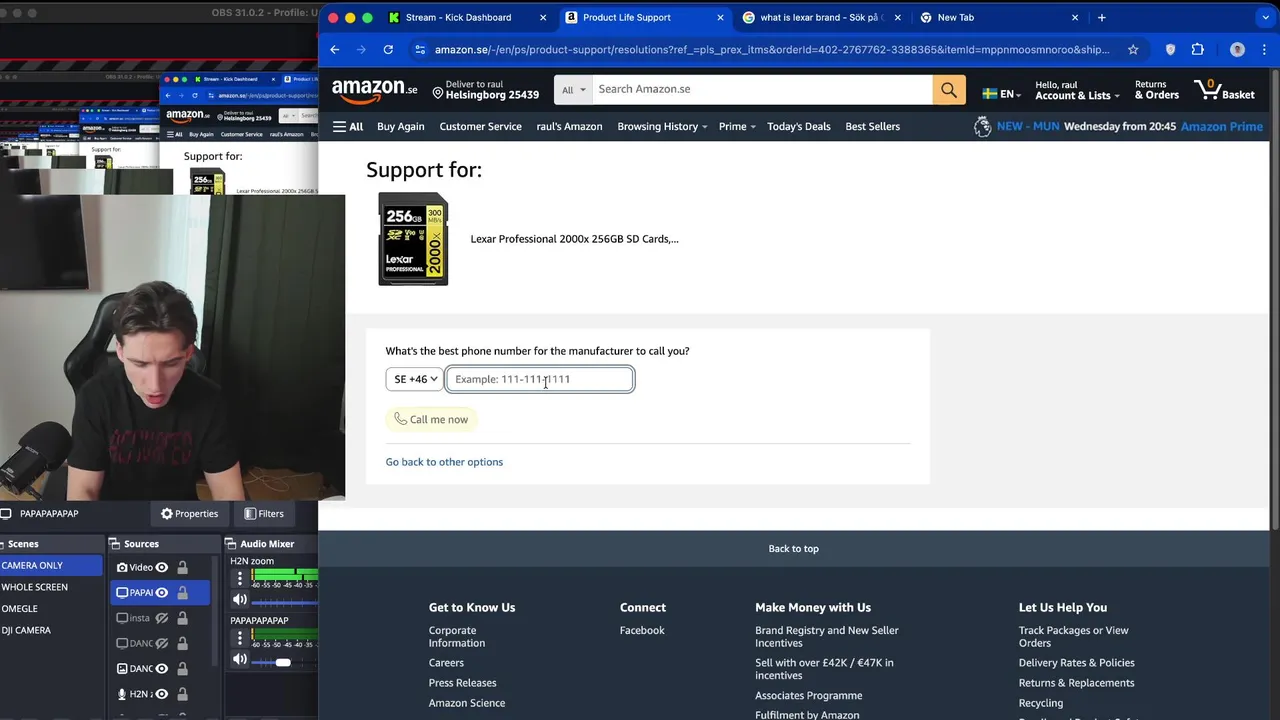The width and height of the screenshot is (1280, 720).
Task: Hide the Video source eye icon
Action: [162, 567]
